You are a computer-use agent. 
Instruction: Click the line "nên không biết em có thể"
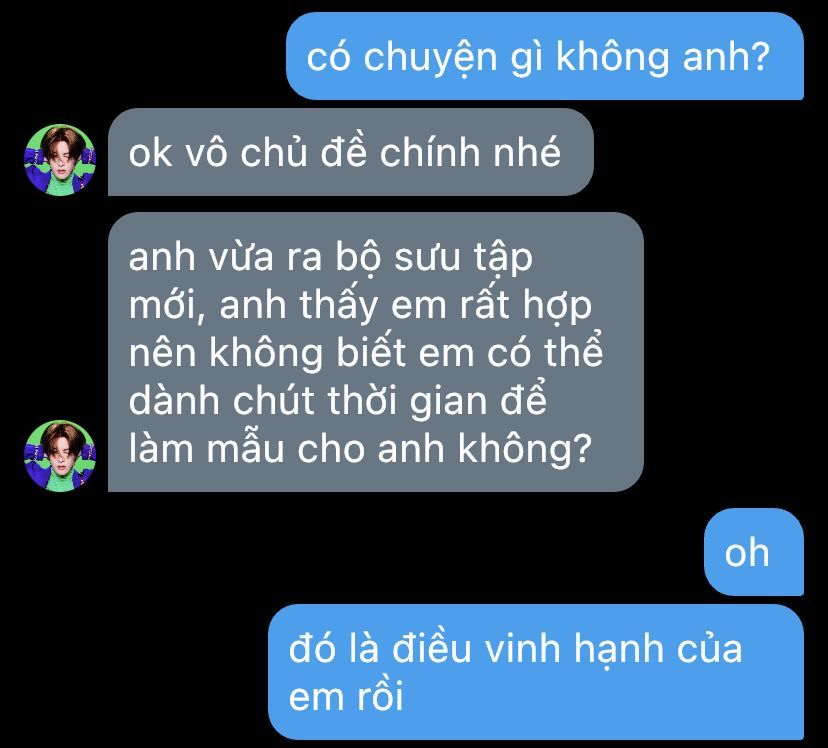(x=365, y=353)
